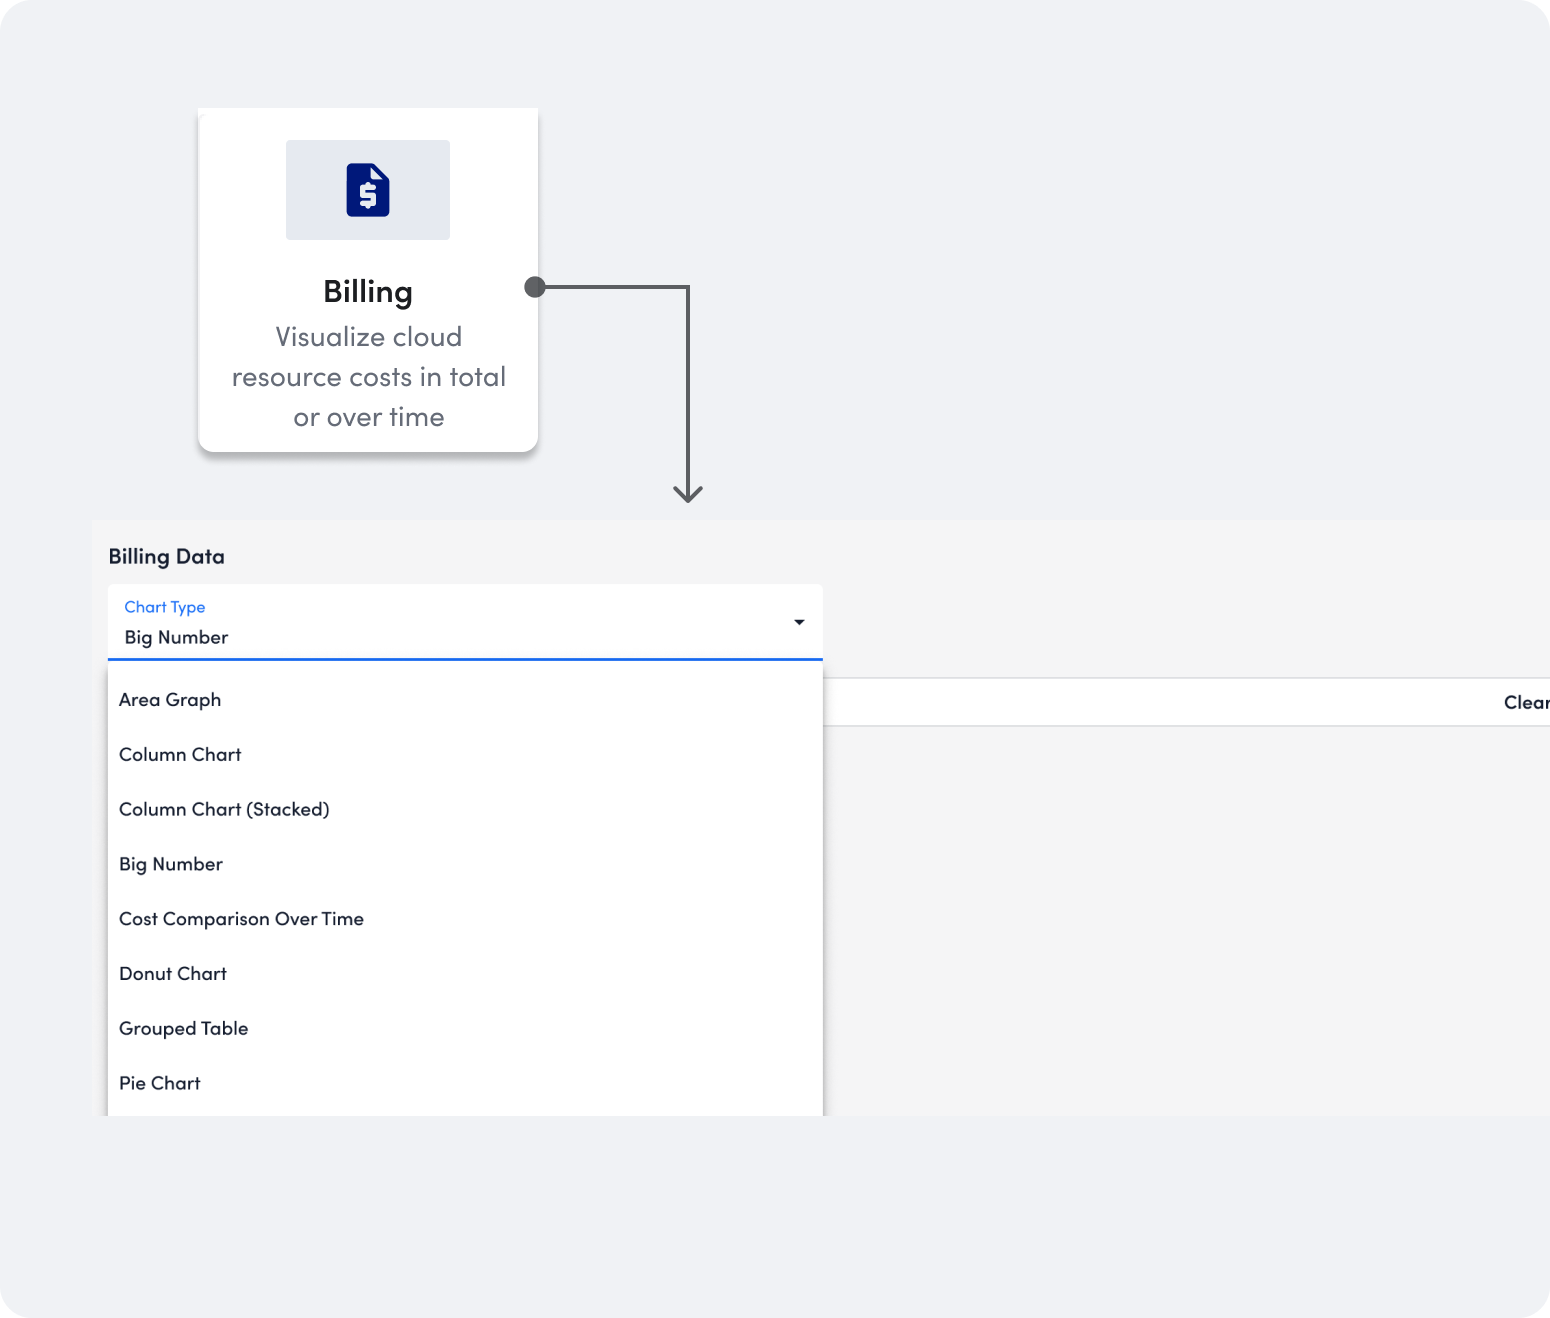Open the Billing card titled Billing
Viewport: 1550px width, 1318px height.
click(x=368, y=280)
